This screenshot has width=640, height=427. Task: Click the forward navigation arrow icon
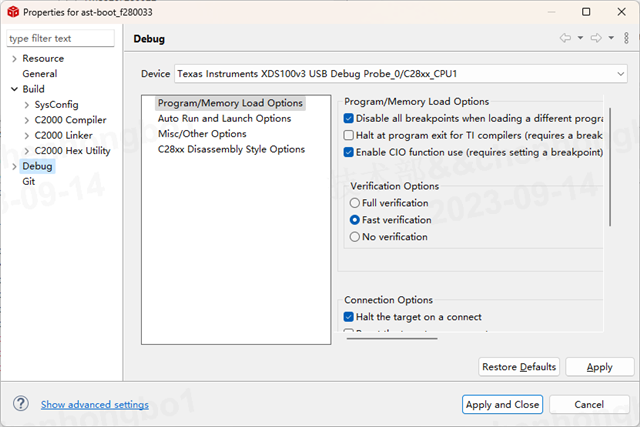pyautogui.click(x=594, y=39)
